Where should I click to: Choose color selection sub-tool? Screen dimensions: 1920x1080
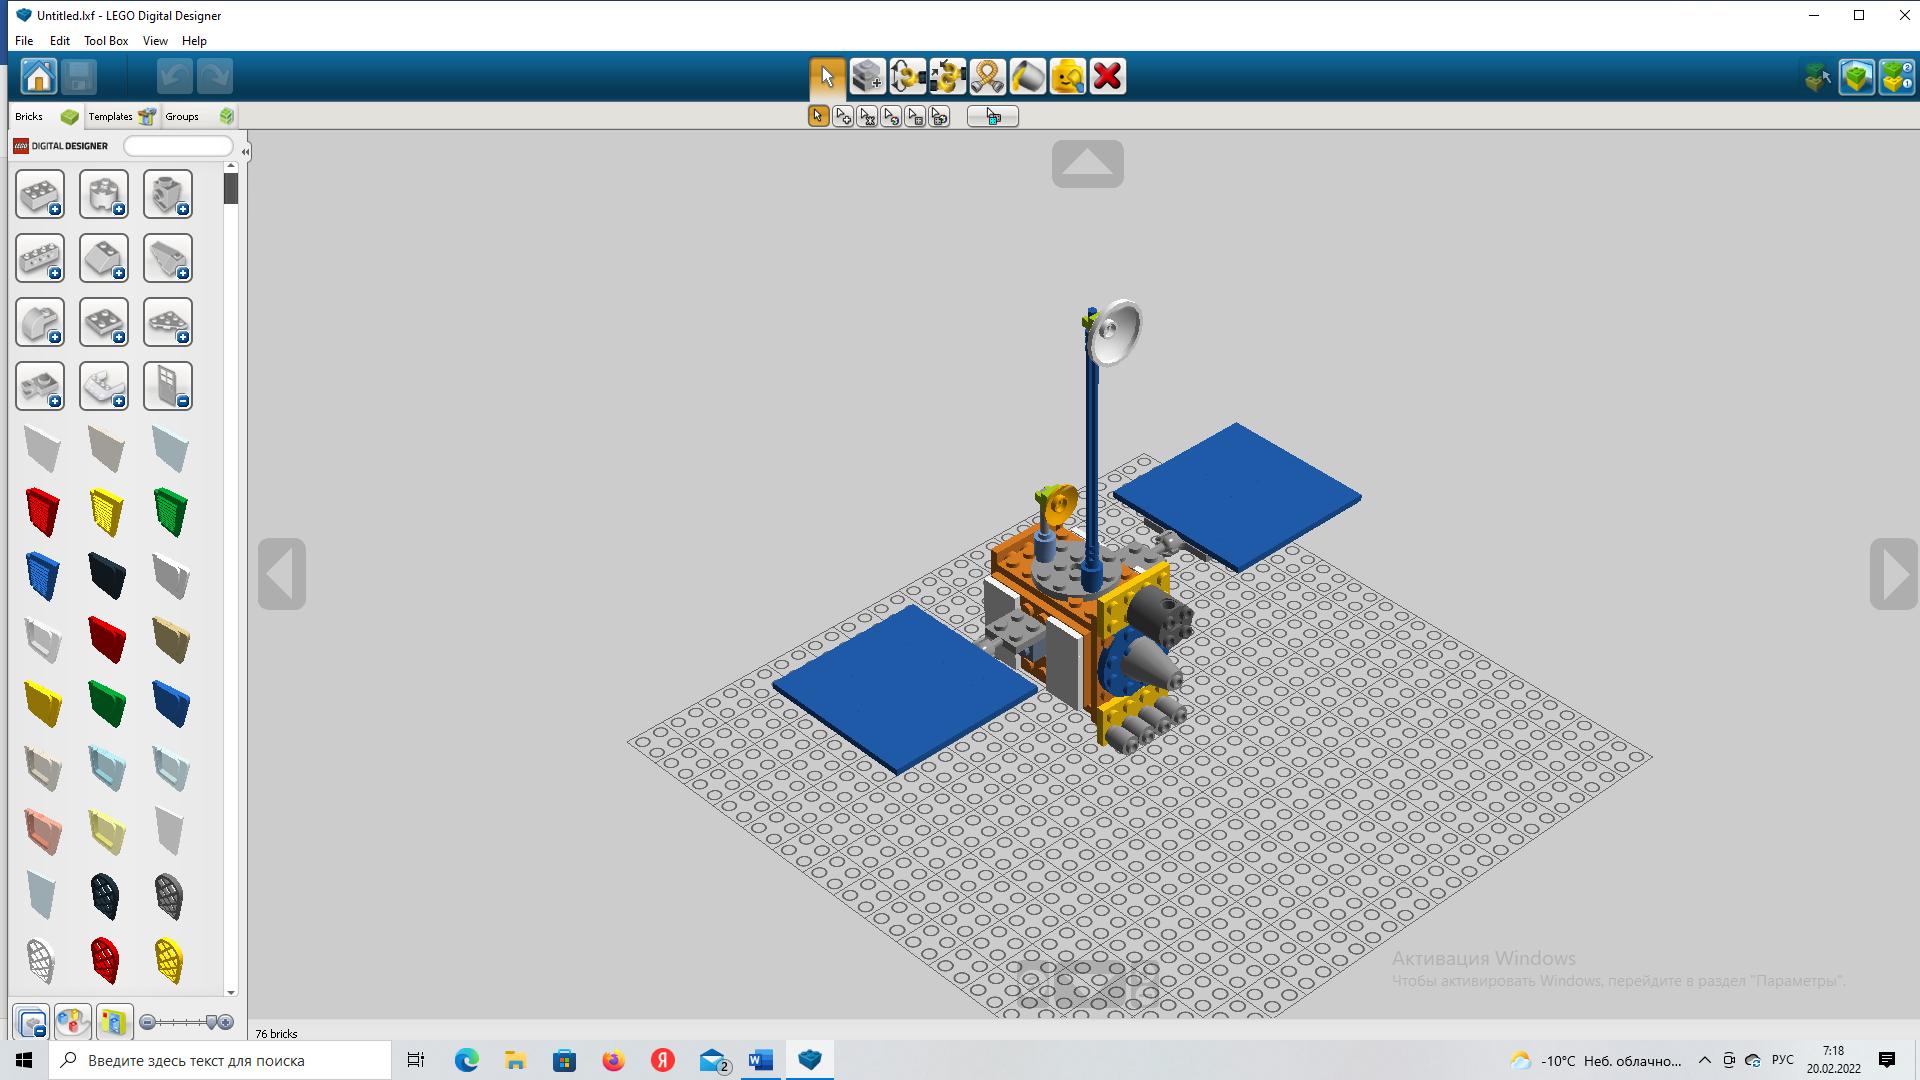point(891,117)
